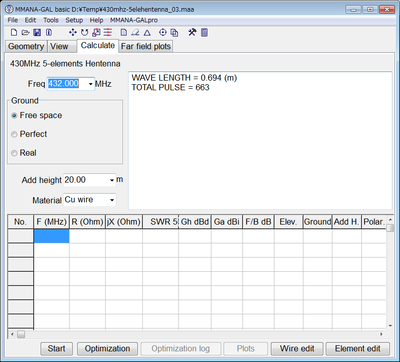Open the Setup menu
The width and height of the screenshot is (400, 362).
74,20
